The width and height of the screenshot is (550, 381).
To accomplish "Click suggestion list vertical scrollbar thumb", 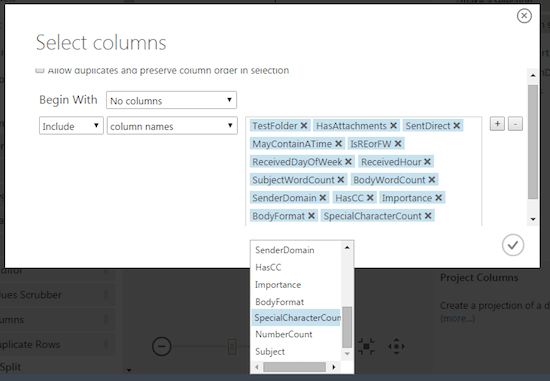I will pyautogui.click(x=347, y=327).
